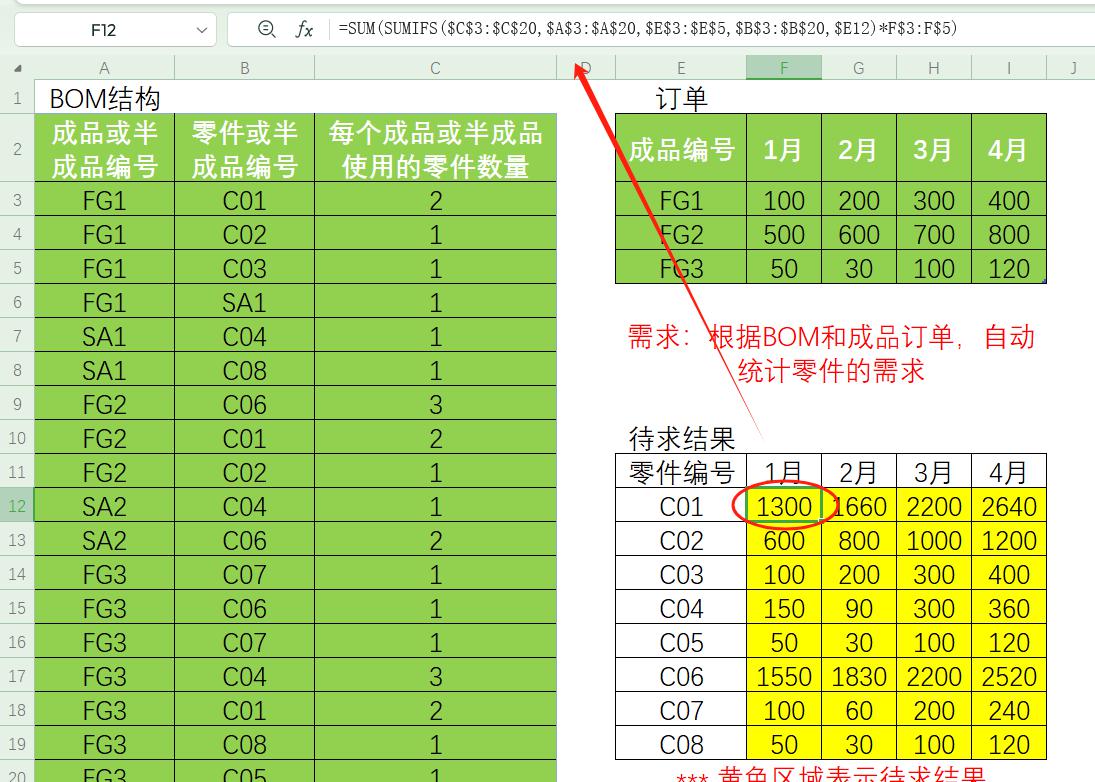Select active cell showing 1300
This screenshot has height=782, width=1095.
click(x=784, y=506)
